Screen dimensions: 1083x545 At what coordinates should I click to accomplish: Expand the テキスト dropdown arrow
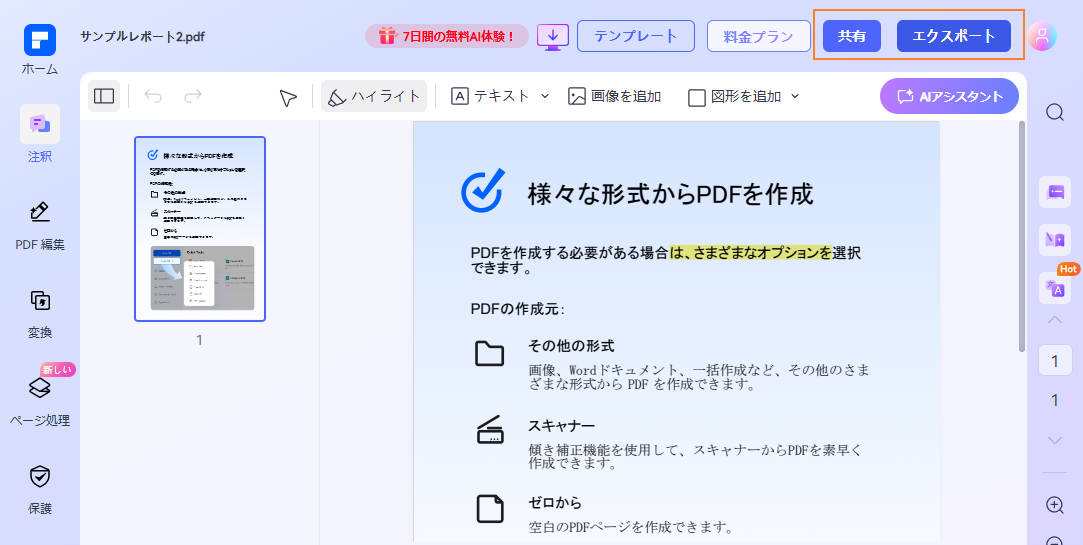click(544, 96)
